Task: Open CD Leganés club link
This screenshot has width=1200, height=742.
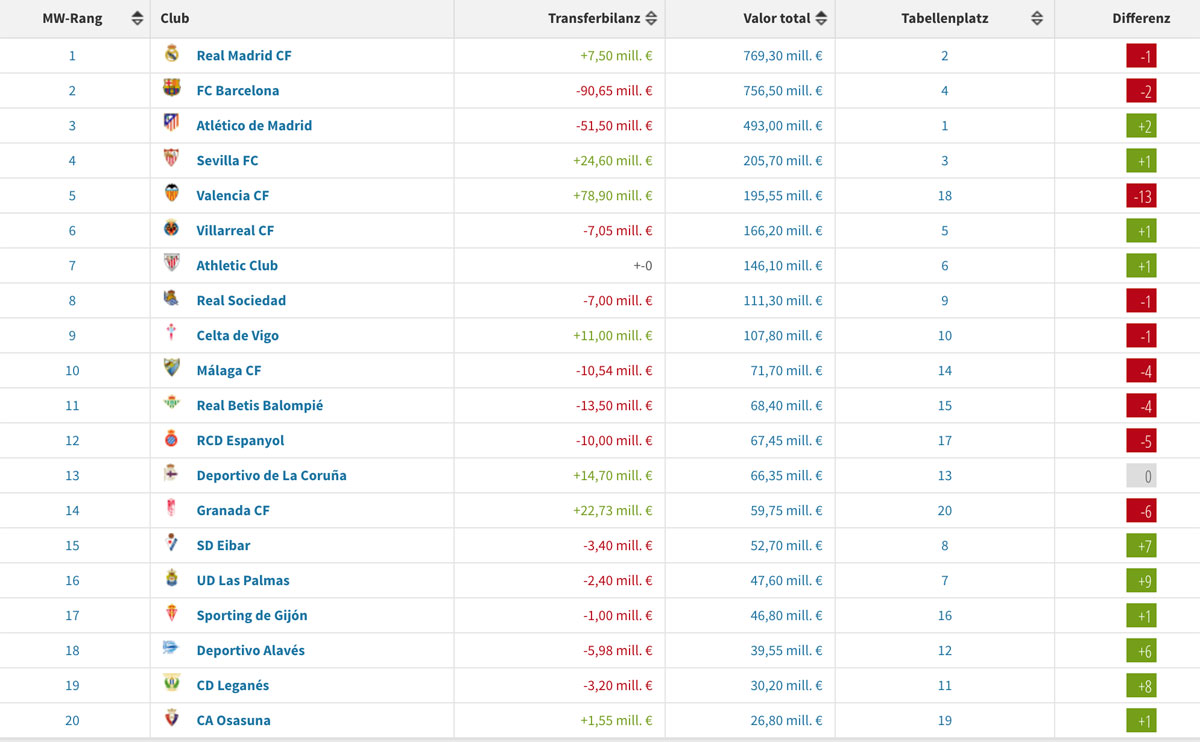Action: point(233,685)
